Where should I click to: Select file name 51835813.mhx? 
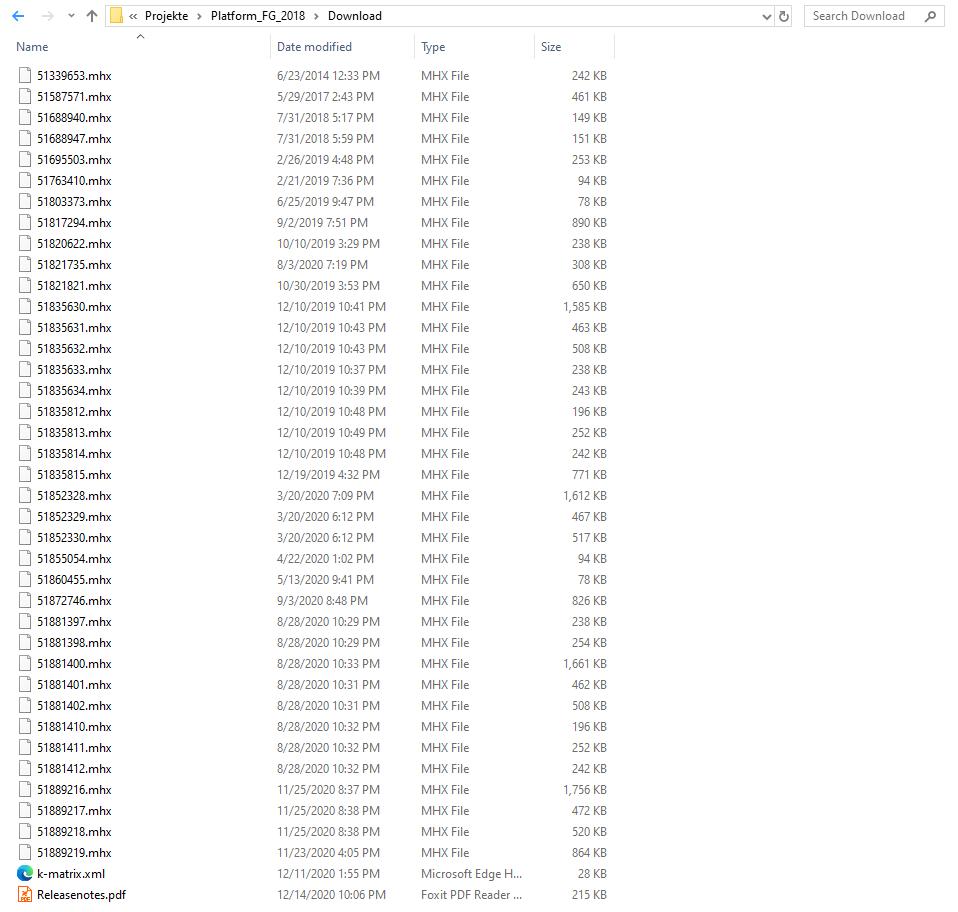pos(74,432)
